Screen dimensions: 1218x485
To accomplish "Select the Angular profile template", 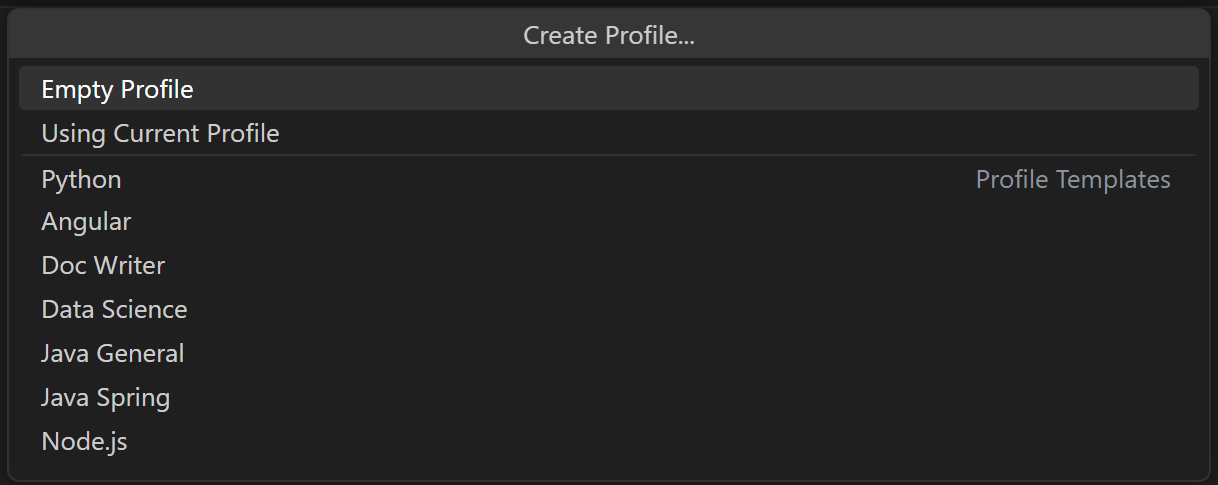I will (86, 222).
